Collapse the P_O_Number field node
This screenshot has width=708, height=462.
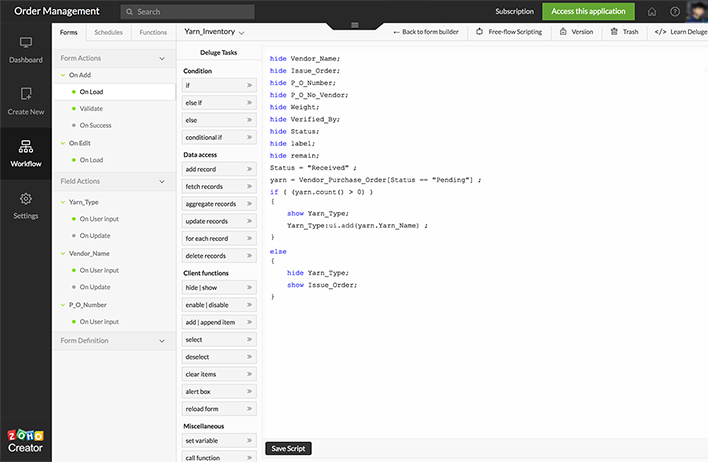[x=63, y=305]
